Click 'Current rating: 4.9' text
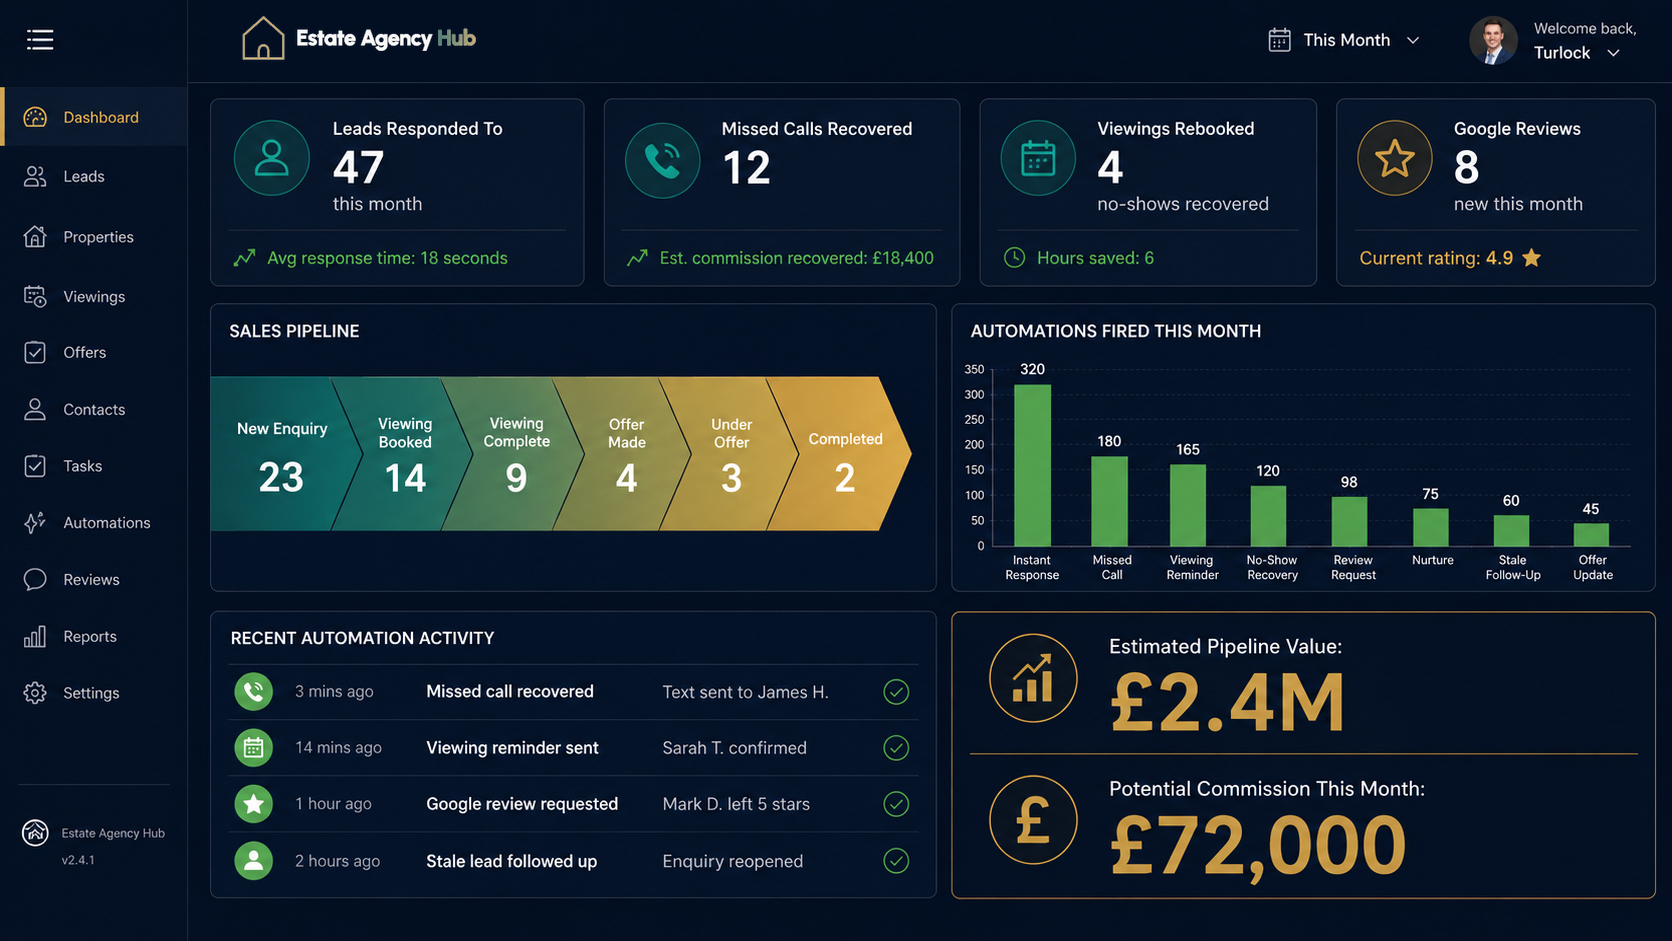Screen dimensions: 1672x941 (x=1436, y=258)
